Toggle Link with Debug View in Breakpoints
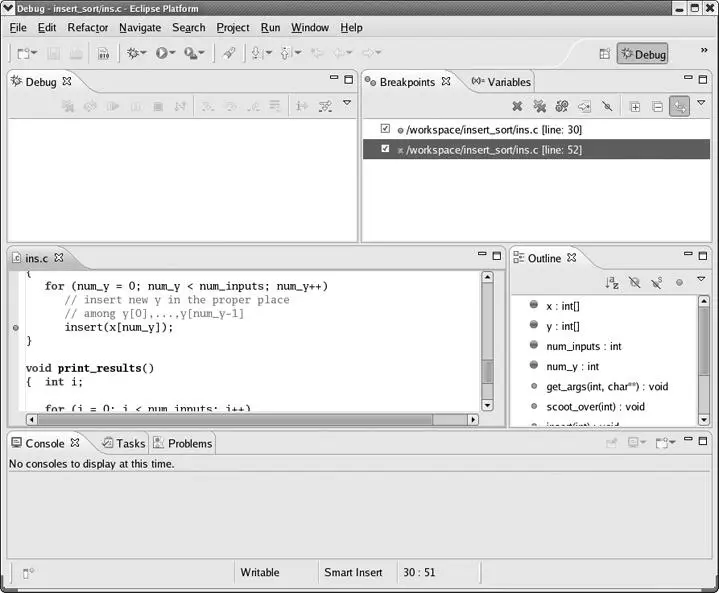This screenshot has width=719, height=593. pos(680,106)
